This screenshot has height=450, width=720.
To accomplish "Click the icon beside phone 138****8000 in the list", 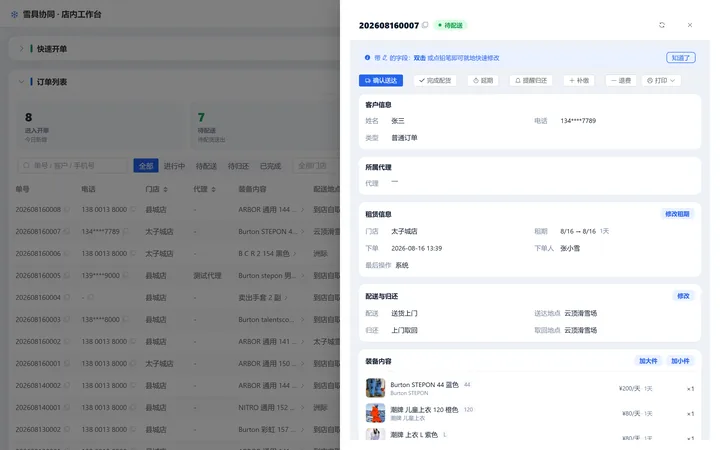I will click(x=126, y=320).
